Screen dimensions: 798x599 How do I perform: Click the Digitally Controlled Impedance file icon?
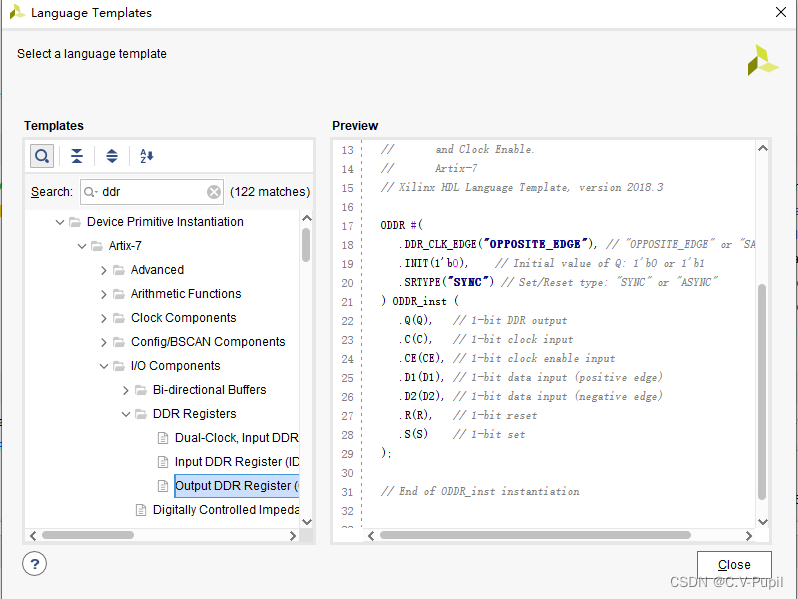pos(141,510)
